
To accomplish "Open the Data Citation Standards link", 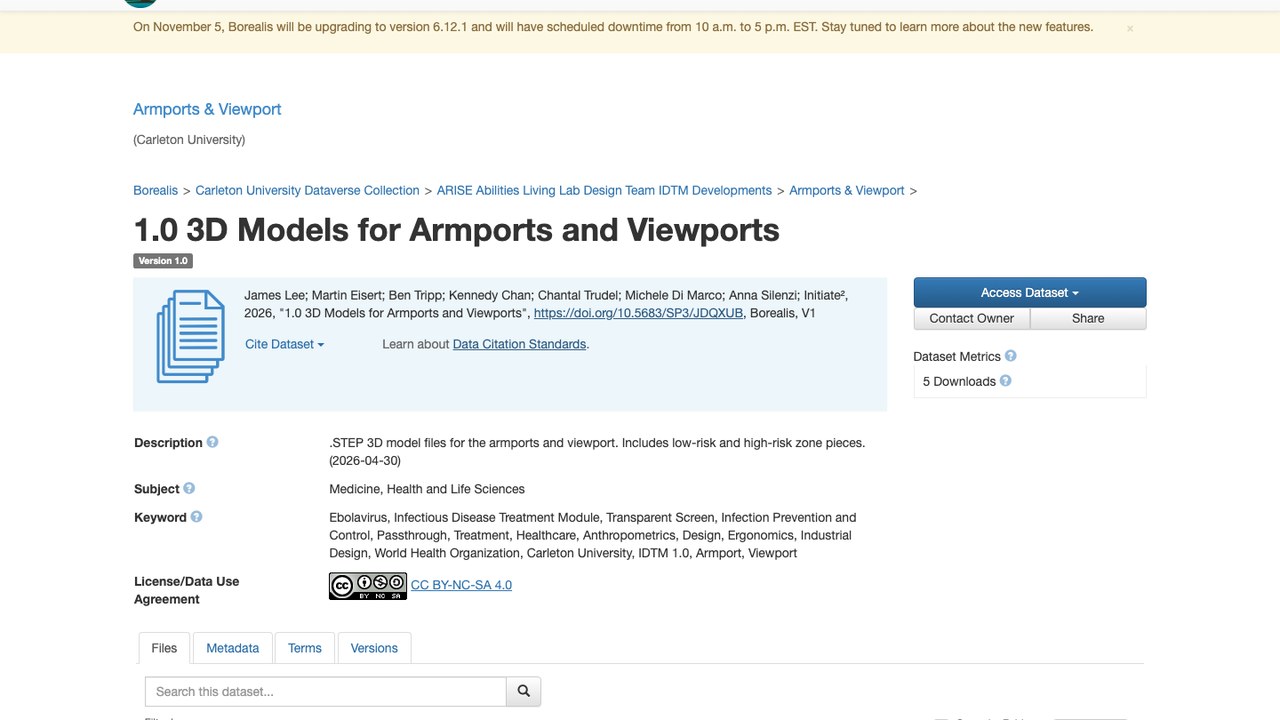I will click(x=519, y=344).
